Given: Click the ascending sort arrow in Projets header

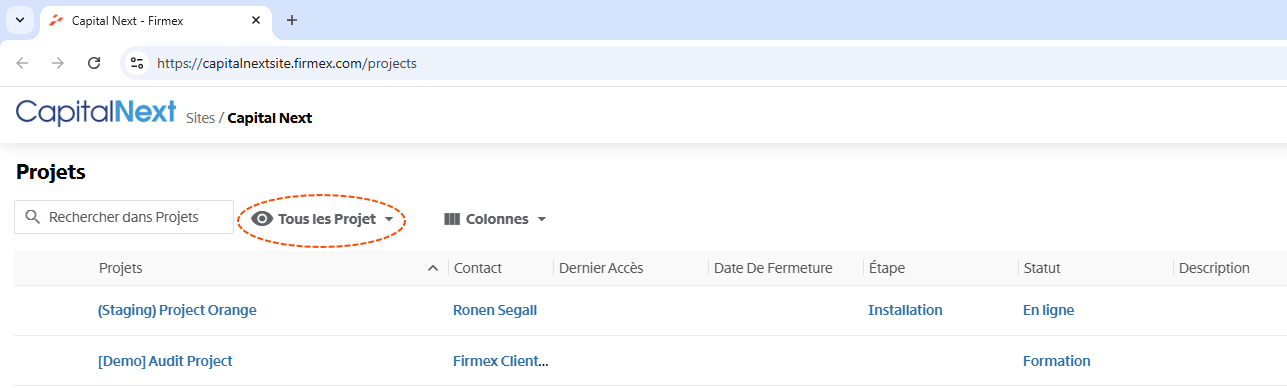Looking at the screenshot, I should (x=433, y=268).
